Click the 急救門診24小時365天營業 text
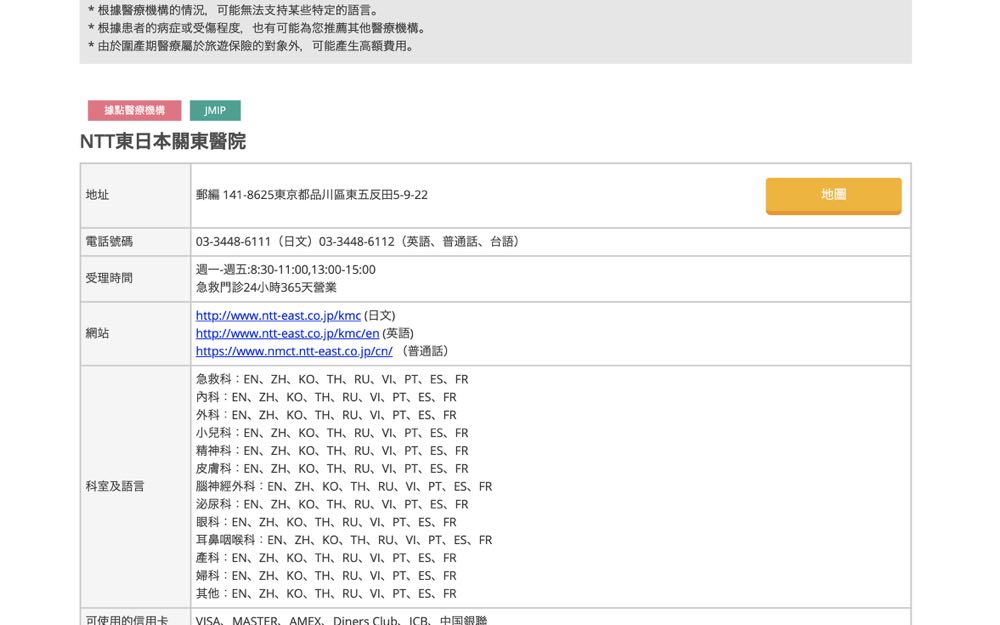 click(266, 287)
